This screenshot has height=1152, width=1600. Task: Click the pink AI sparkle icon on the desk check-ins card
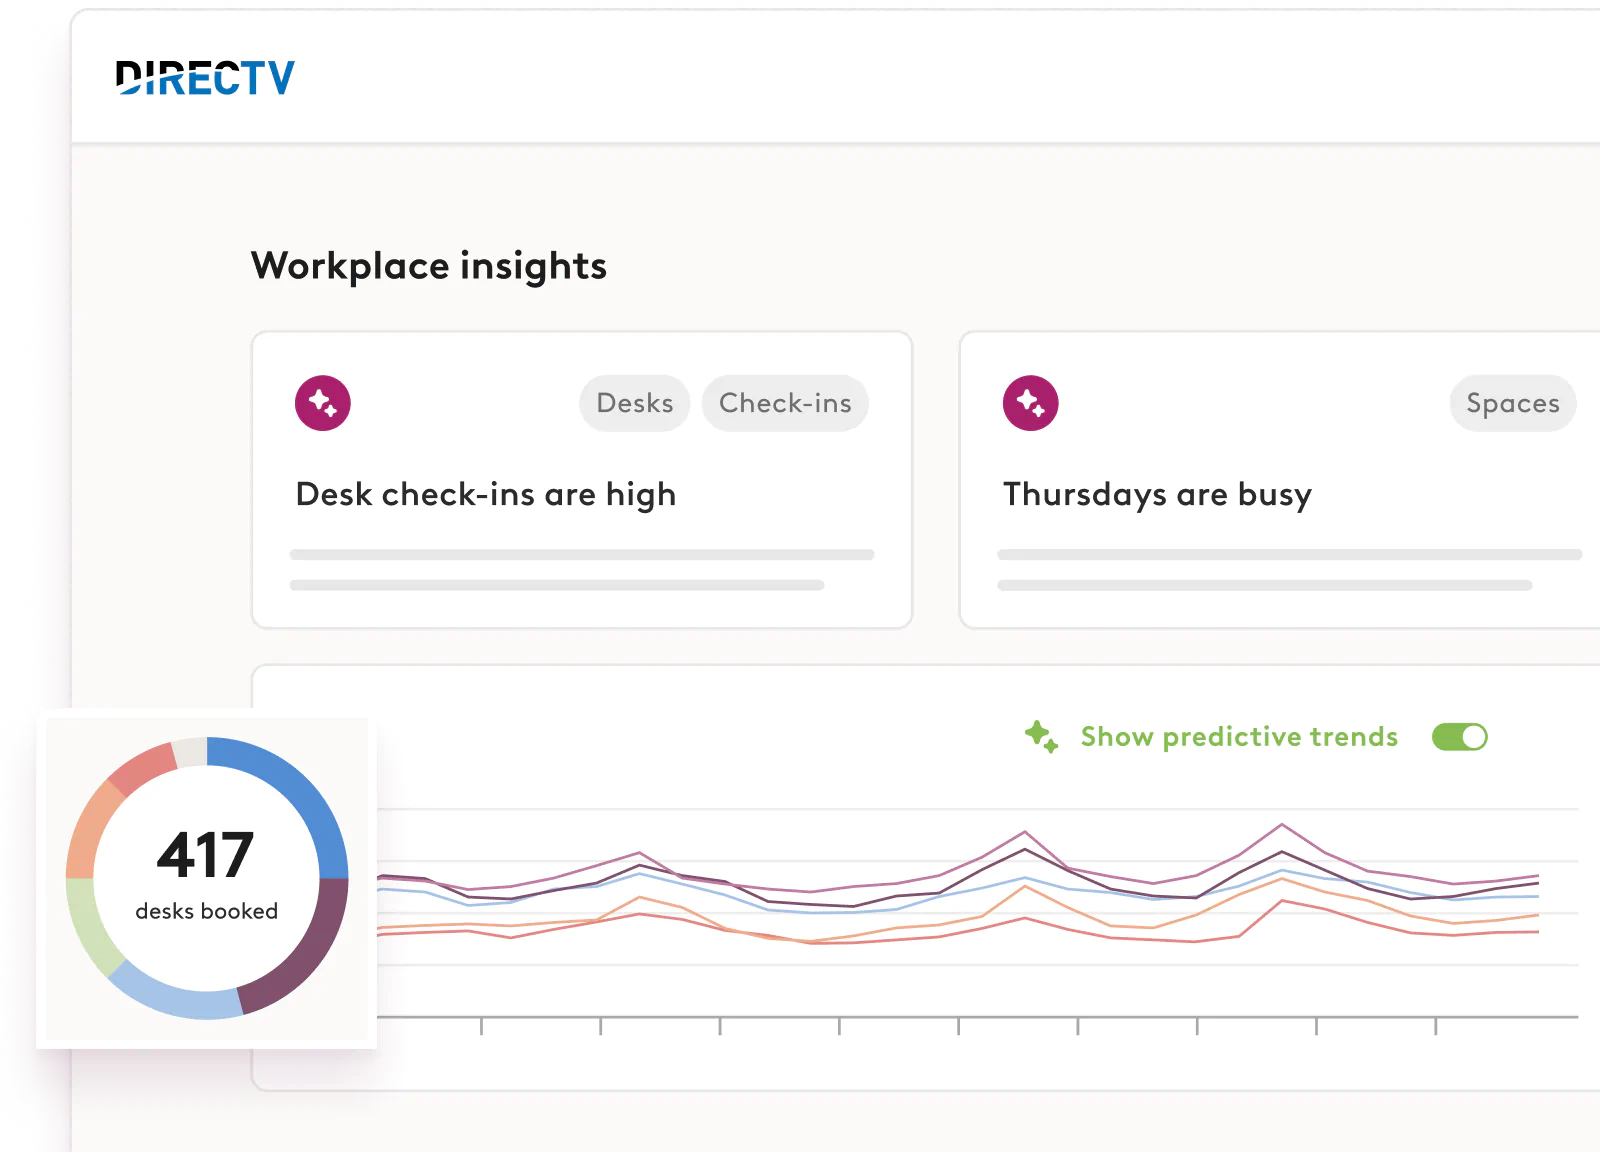point(322,403)
